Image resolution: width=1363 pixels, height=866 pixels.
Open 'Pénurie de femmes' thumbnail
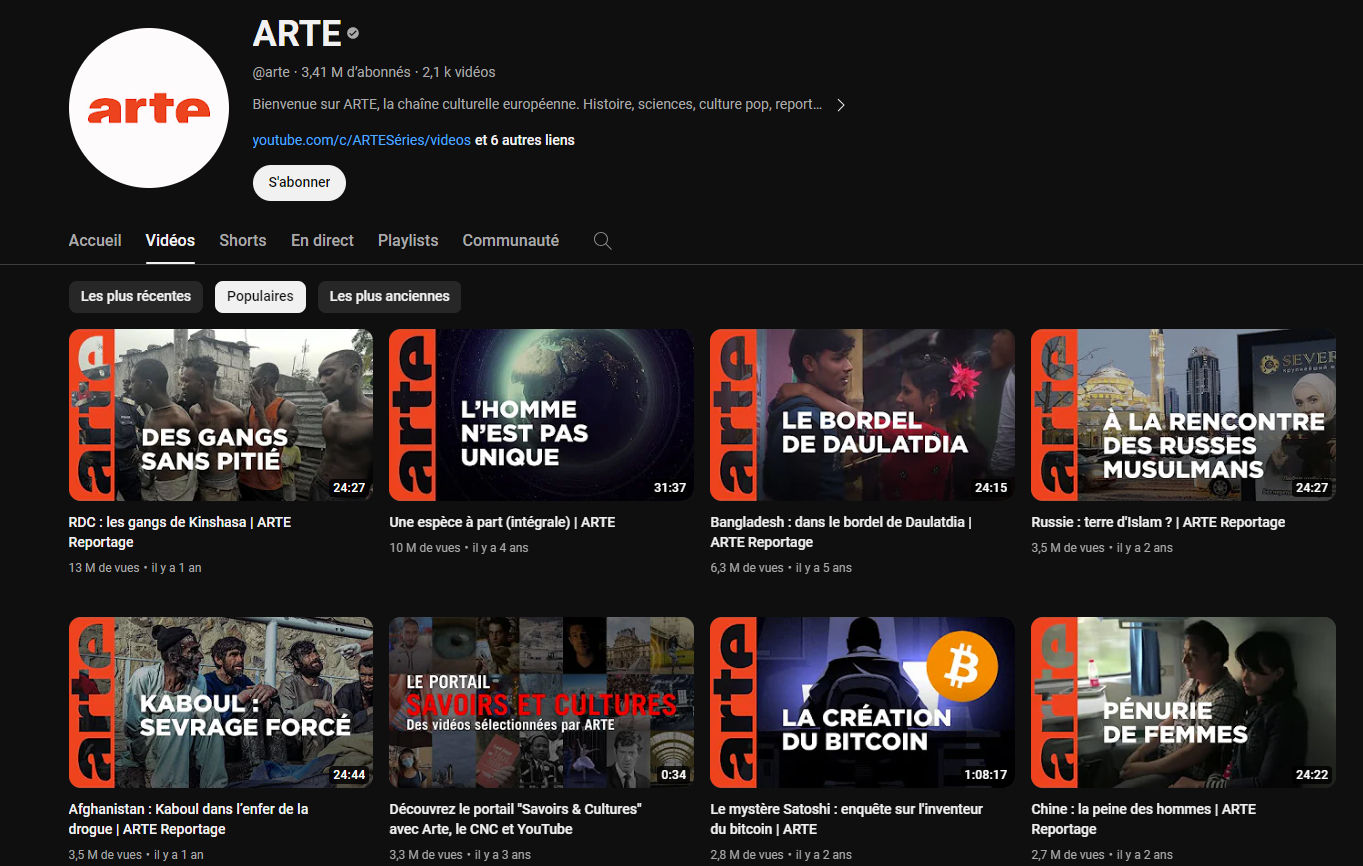coord(1183,702)
